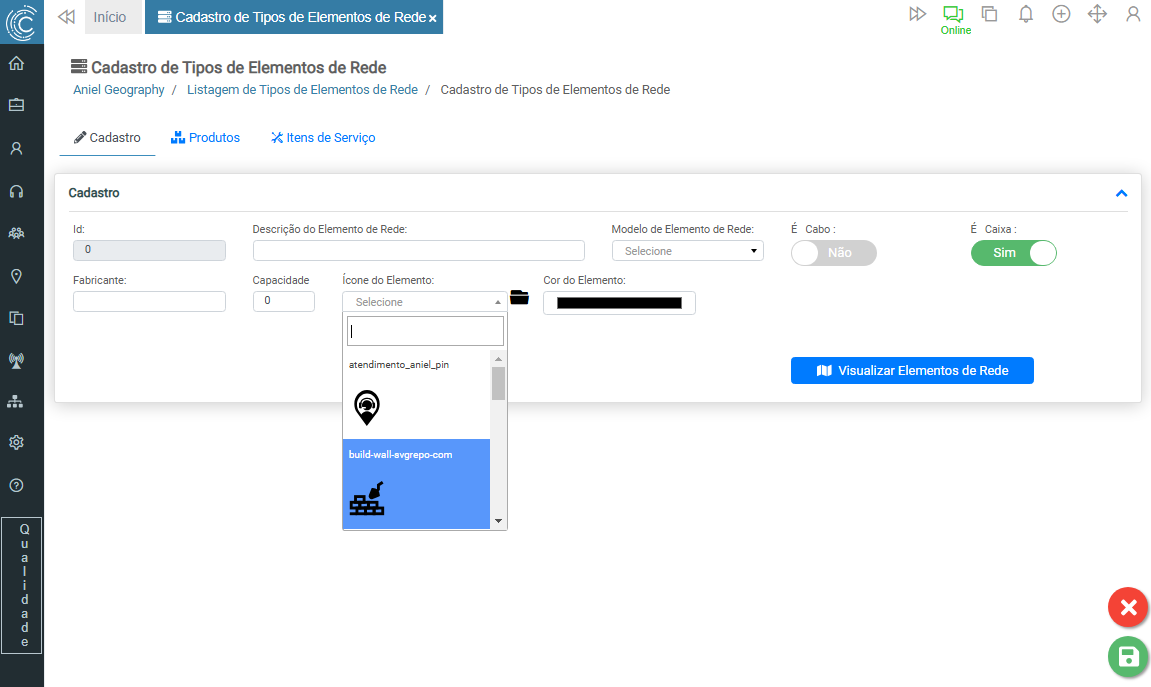
Task: Open the antenna broadcast sidebar icon
Action: (16, 360)
